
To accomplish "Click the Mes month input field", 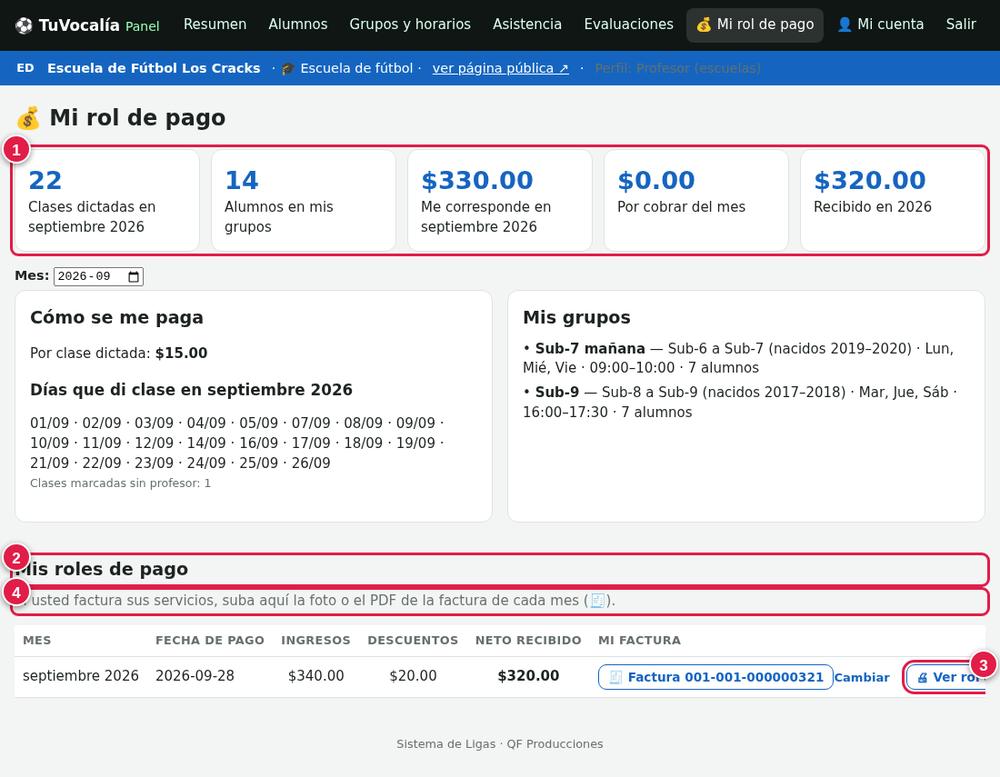I will [98, 276].
